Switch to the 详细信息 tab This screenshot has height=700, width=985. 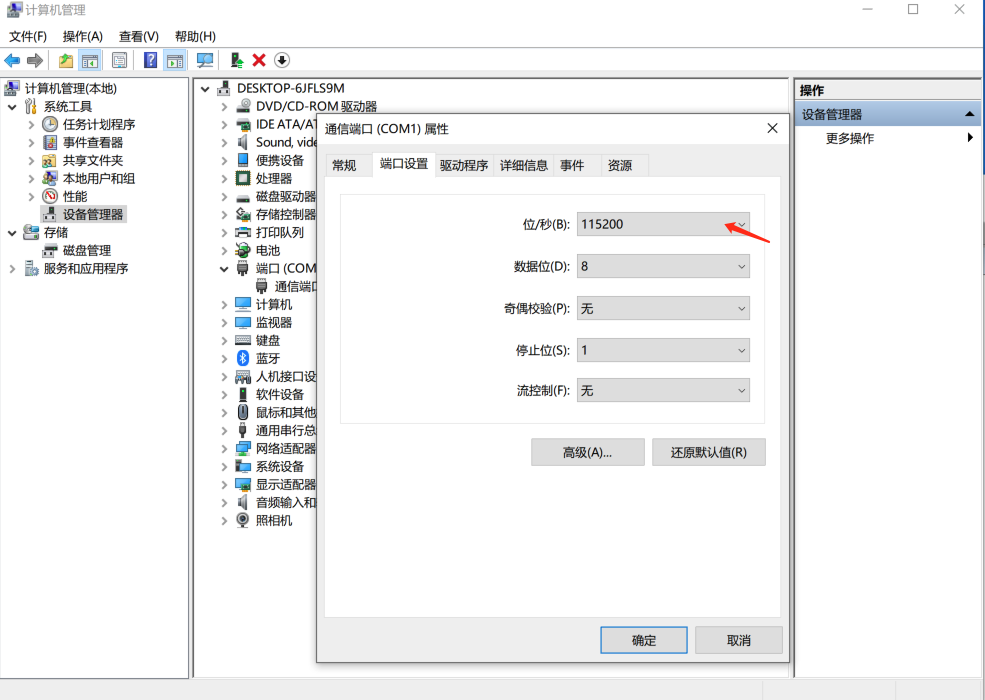(524, 165)
